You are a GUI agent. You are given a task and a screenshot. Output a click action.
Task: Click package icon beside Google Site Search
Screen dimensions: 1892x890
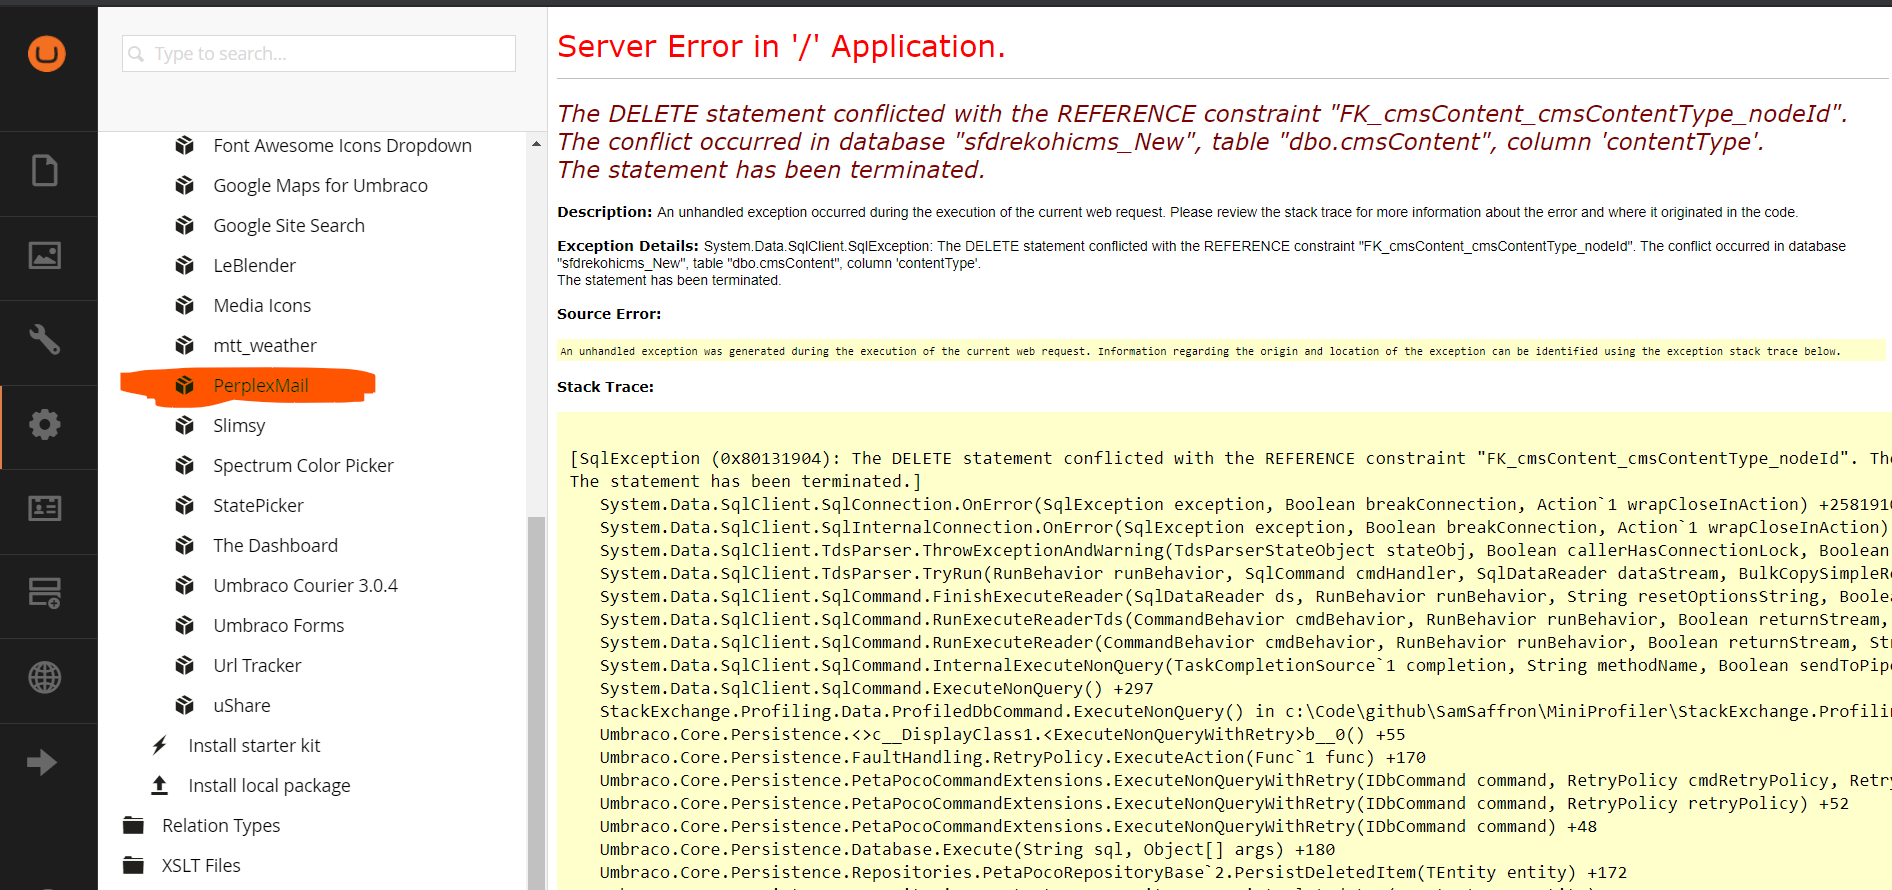click(184, 226)
